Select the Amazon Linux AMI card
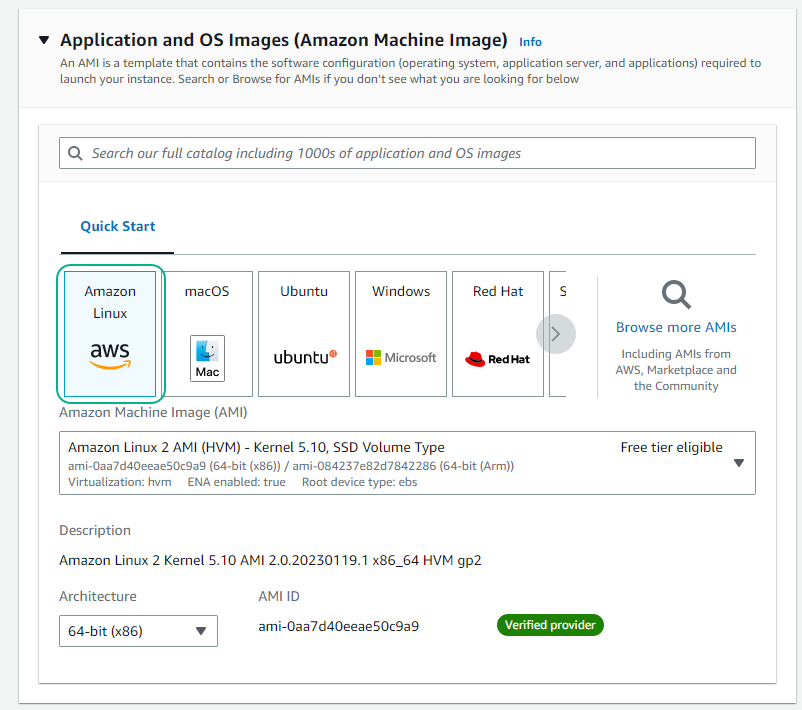Viewport: 802px width, 710px height. point(110,333)
